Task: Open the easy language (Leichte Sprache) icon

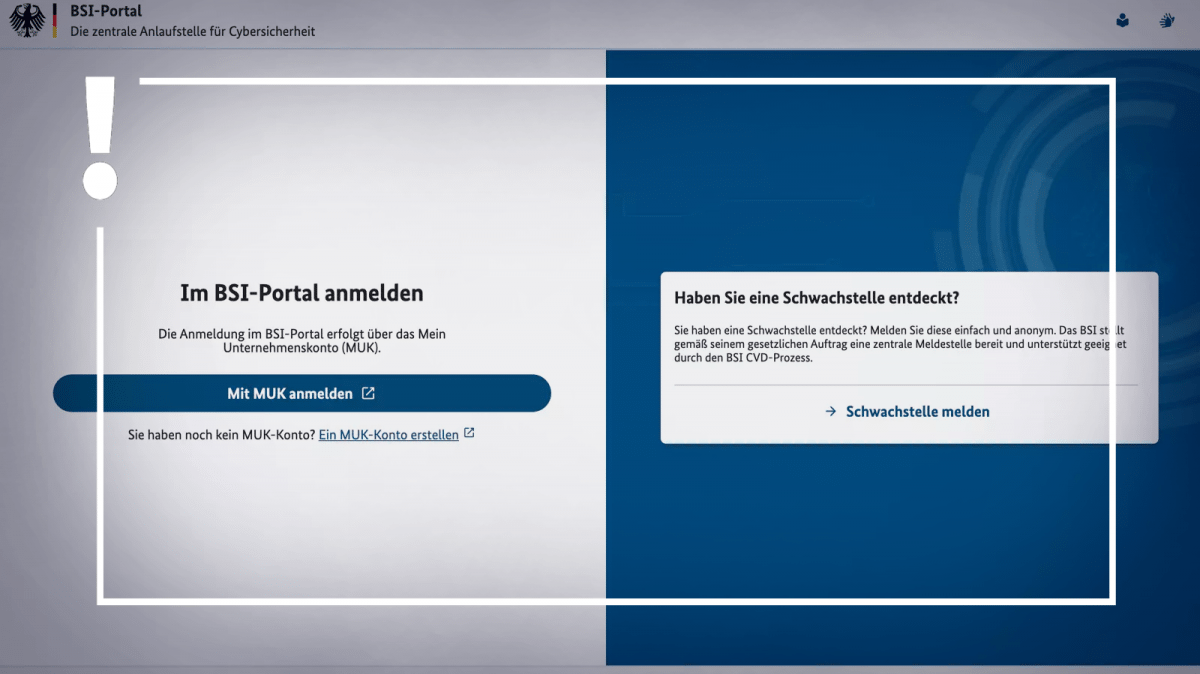Action: 1123,20
